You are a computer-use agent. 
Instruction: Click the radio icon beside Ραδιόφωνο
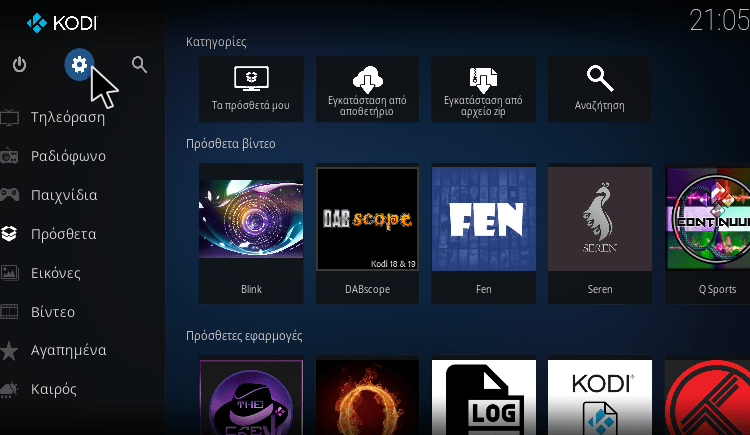[x=9, y=156]
